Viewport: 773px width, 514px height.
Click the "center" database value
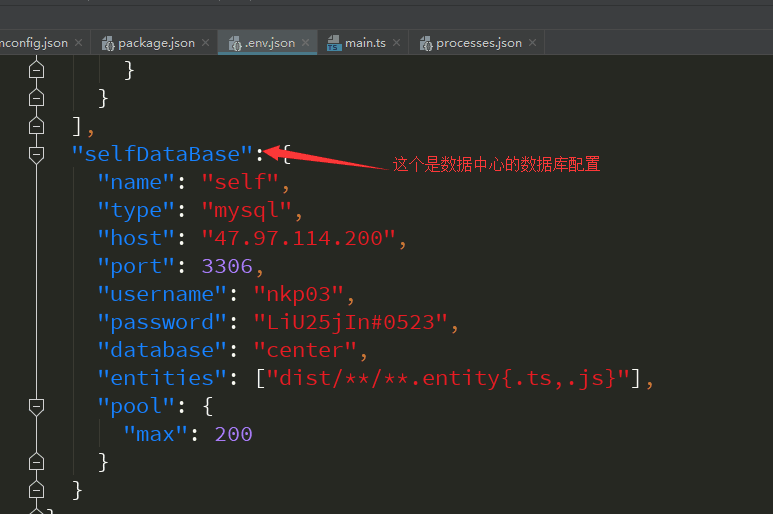click(x=304, y=350)
